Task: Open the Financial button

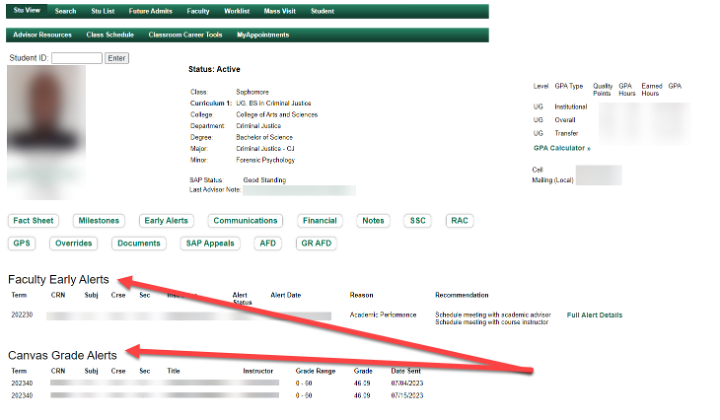Action: [320, 221]
